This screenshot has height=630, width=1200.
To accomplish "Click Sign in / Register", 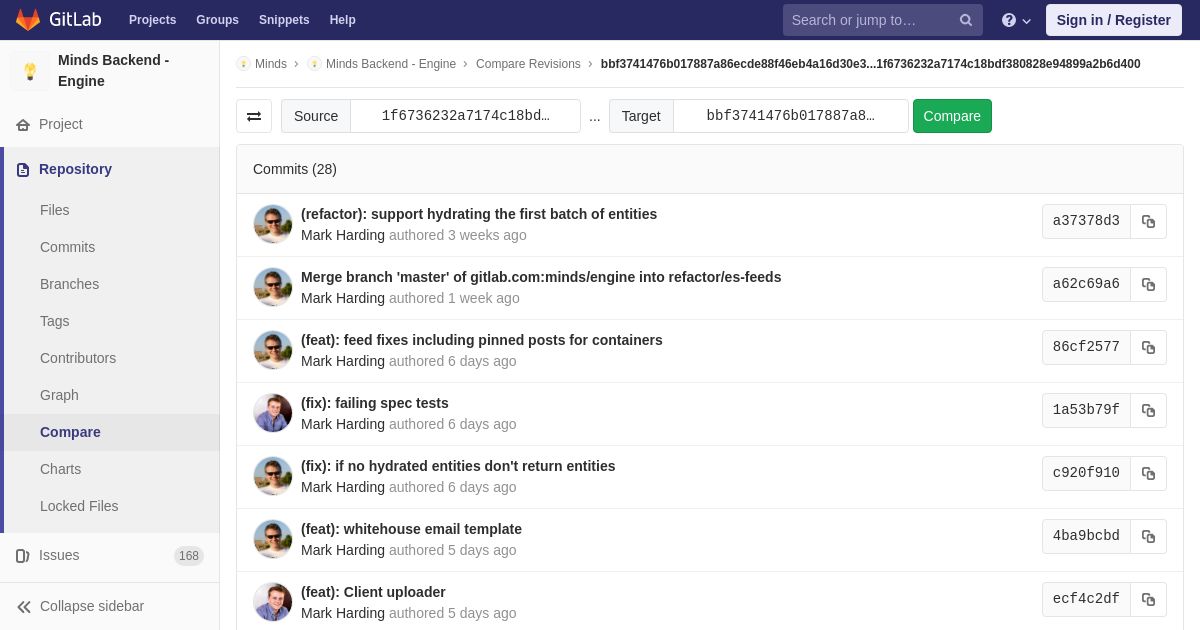I will [x=1113, y=20].
